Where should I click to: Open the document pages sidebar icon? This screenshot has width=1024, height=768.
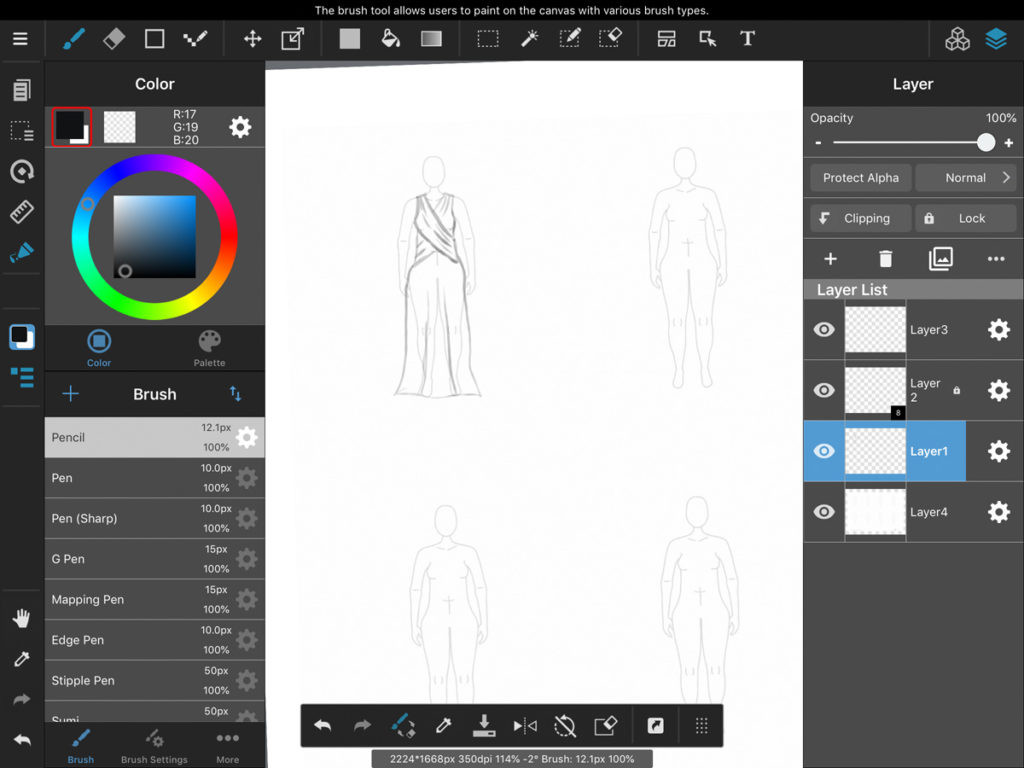click(x=22, y=90)
